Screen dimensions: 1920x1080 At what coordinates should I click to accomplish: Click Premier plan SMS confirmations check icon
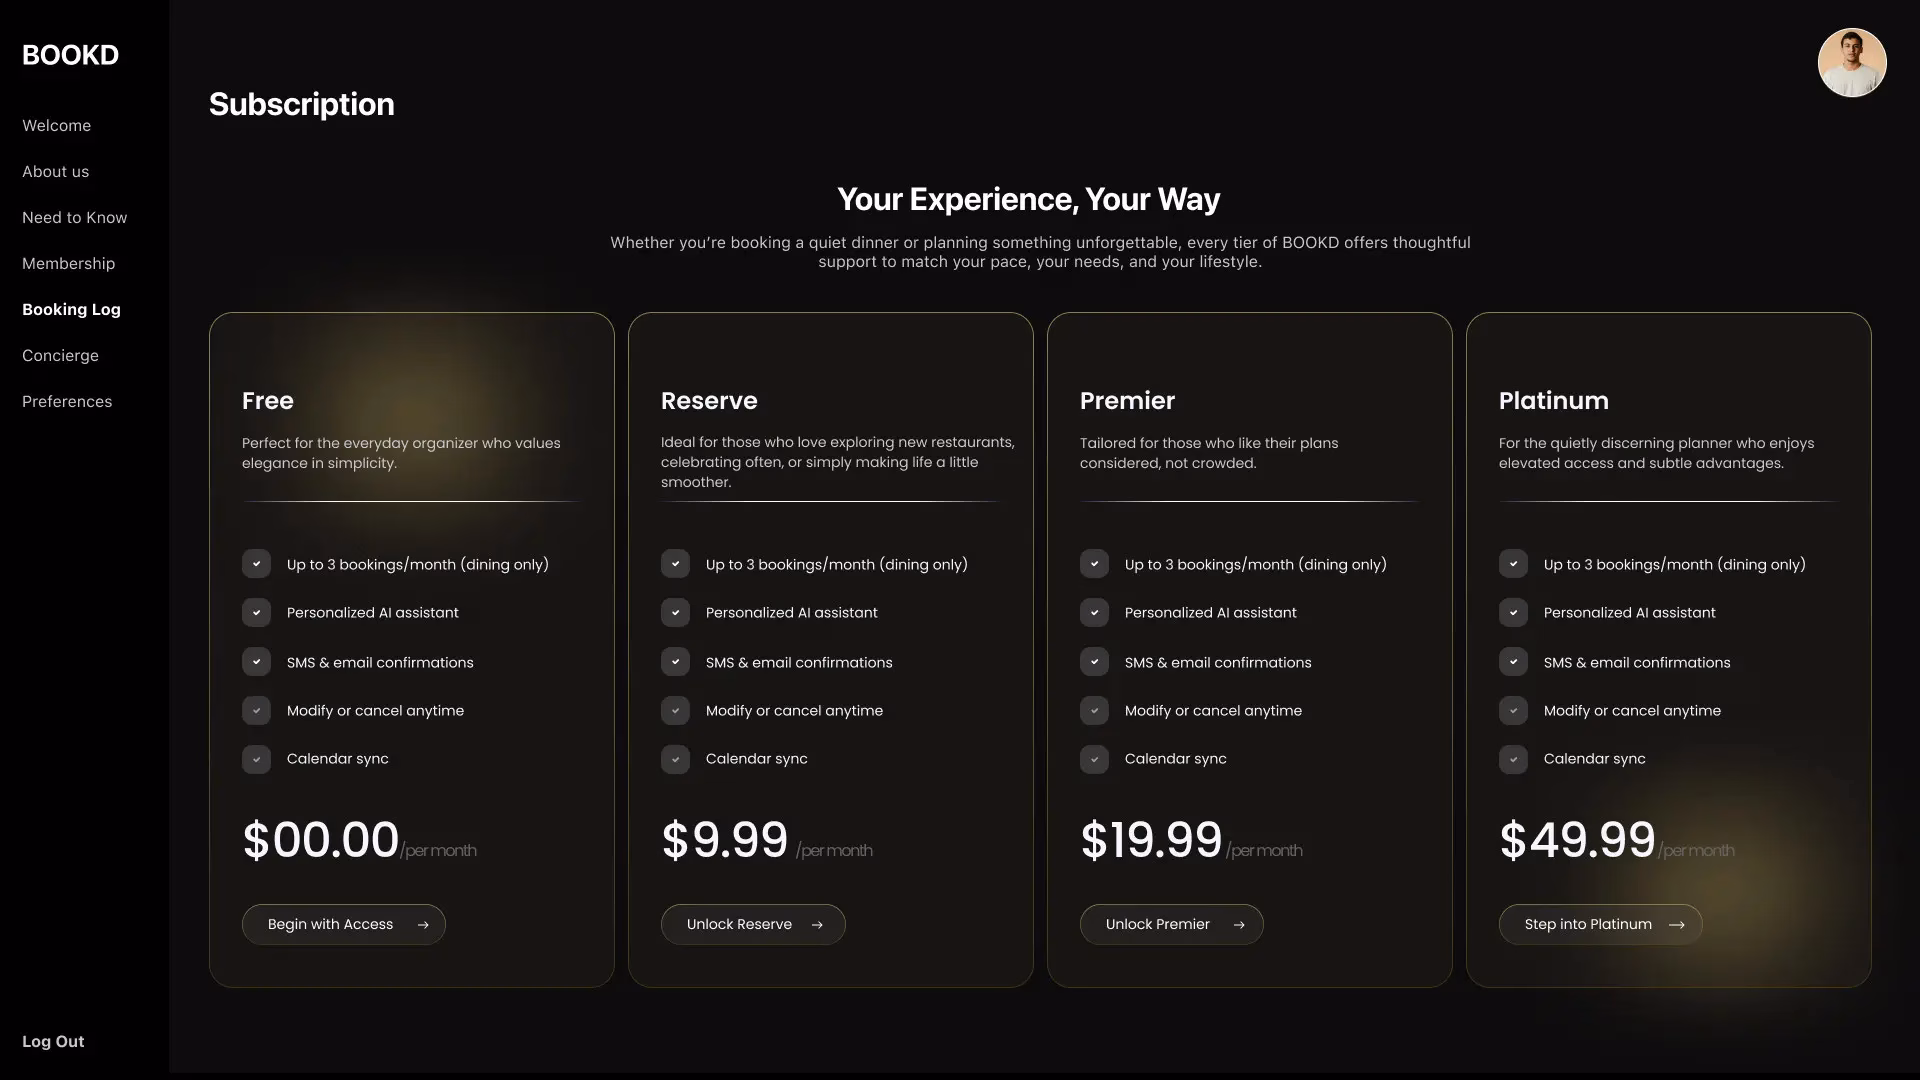tap(1094, 662)
